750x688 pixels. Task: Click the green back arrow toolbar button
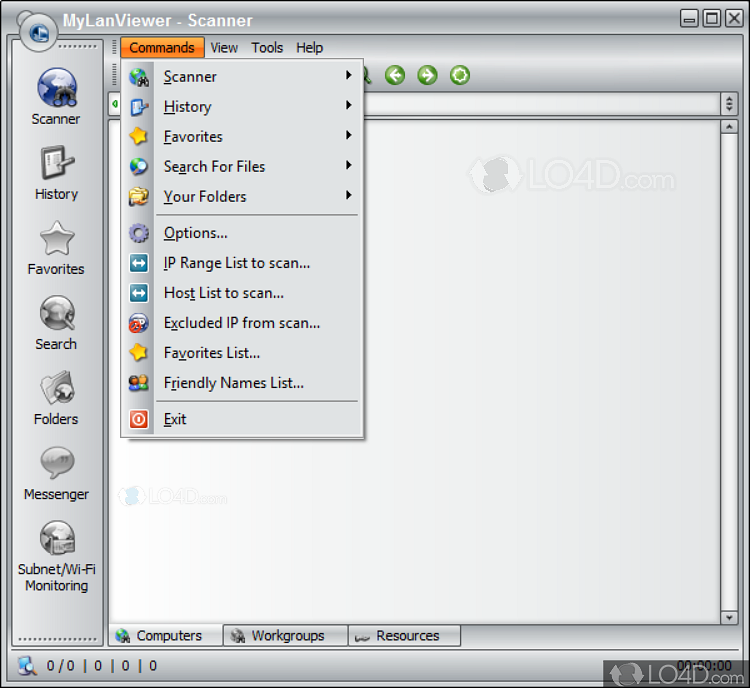point(395,75)
